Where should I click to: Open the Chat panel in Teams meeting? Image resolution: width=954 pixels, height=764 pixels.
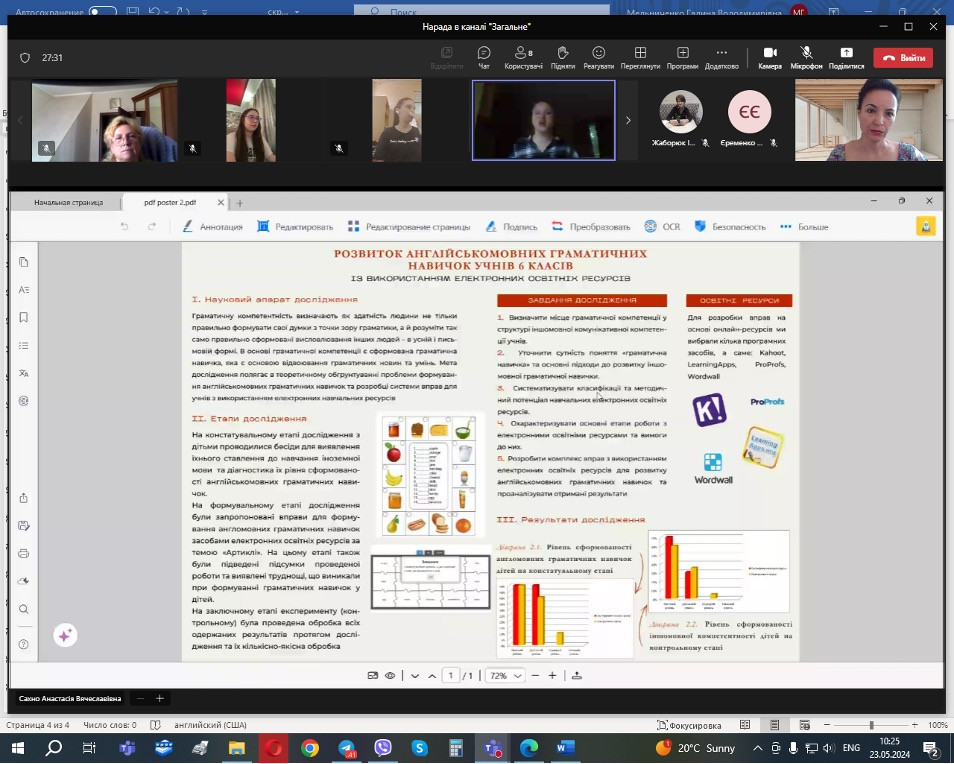coord(484,56)
